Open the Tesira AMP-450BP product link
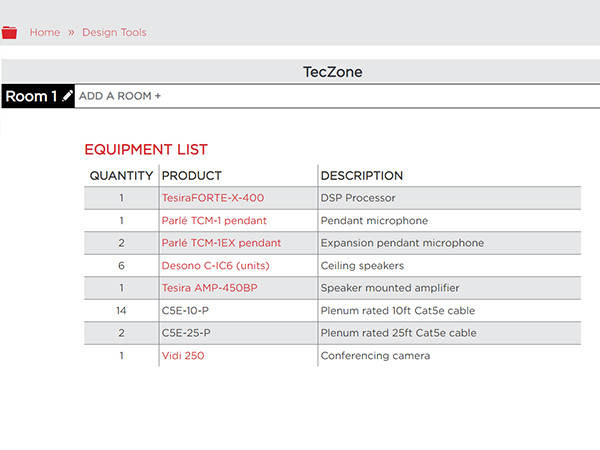This screenshot has height=450, width=600. point(209,288)
